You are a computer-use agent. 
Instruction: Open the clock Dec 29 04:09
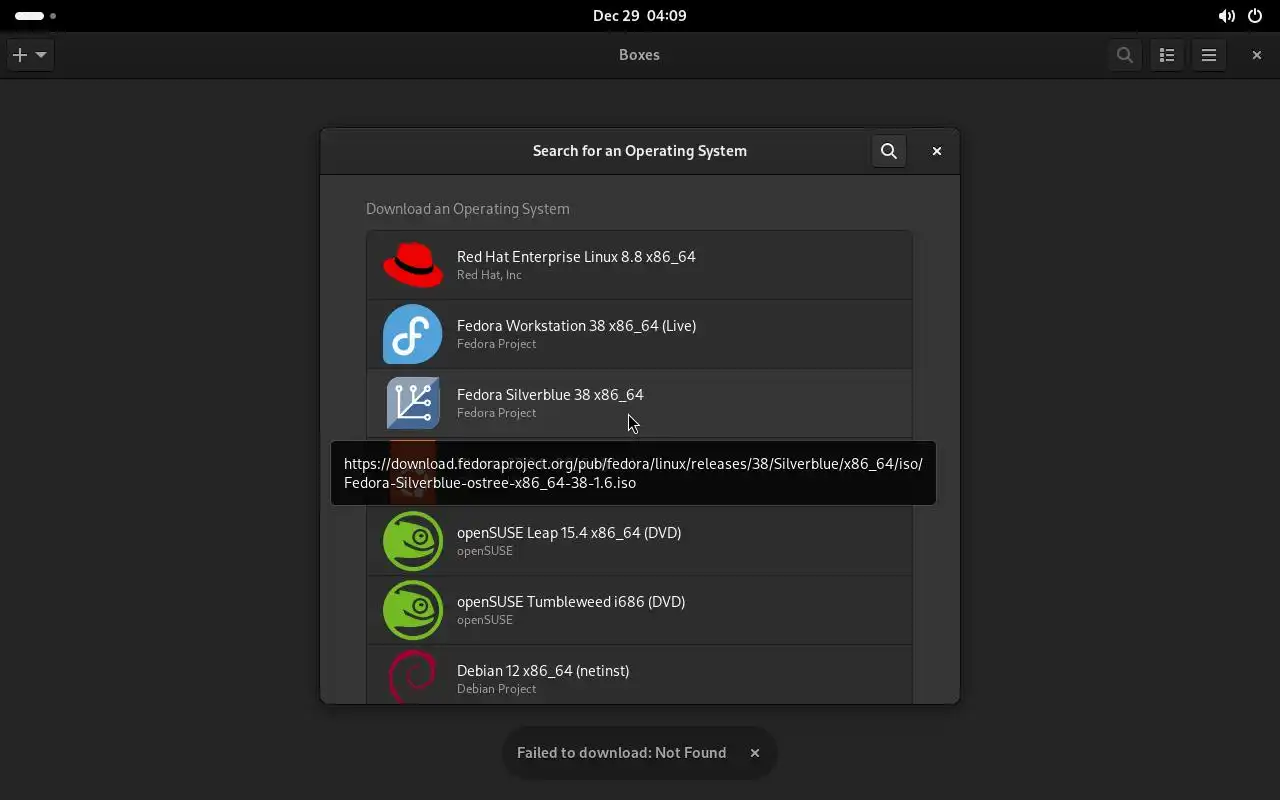coord(639,16)
